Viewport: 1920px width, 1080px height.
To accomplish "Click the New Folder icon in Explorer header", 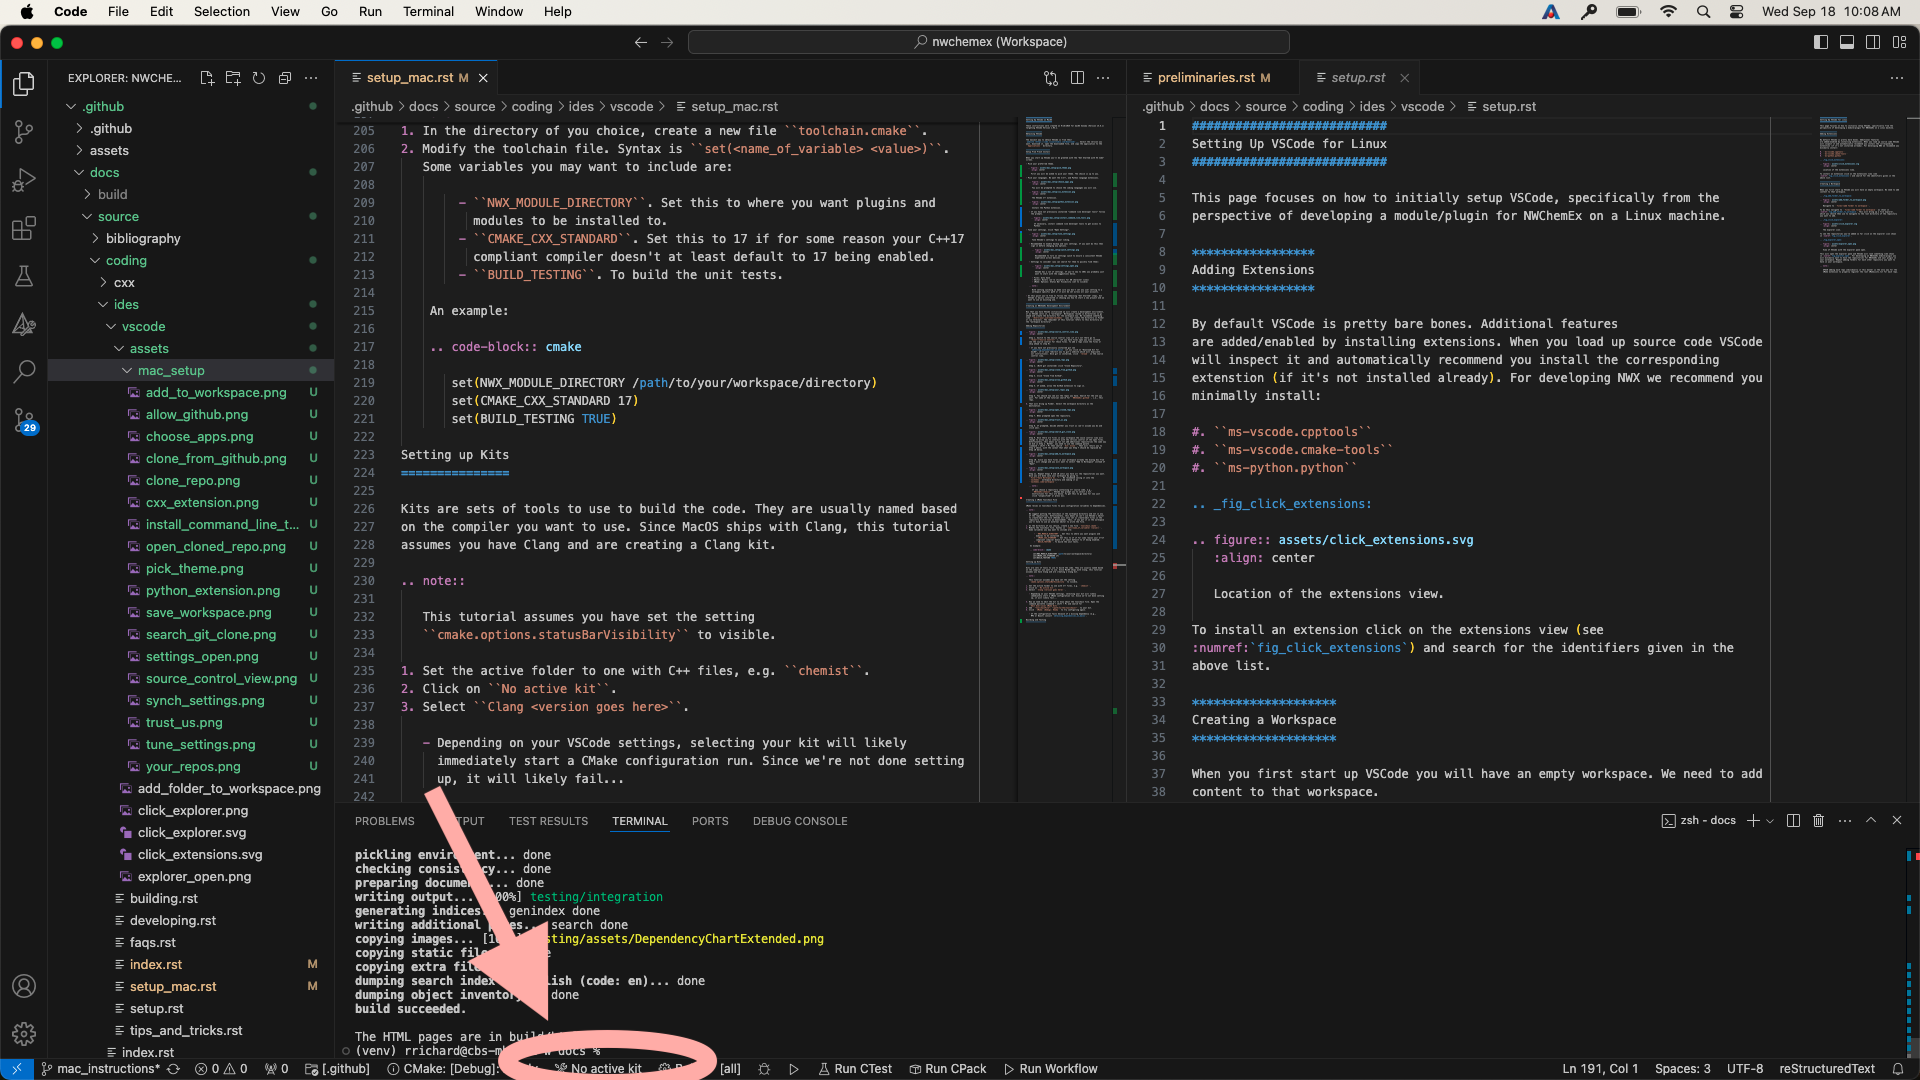I will 233,78.
